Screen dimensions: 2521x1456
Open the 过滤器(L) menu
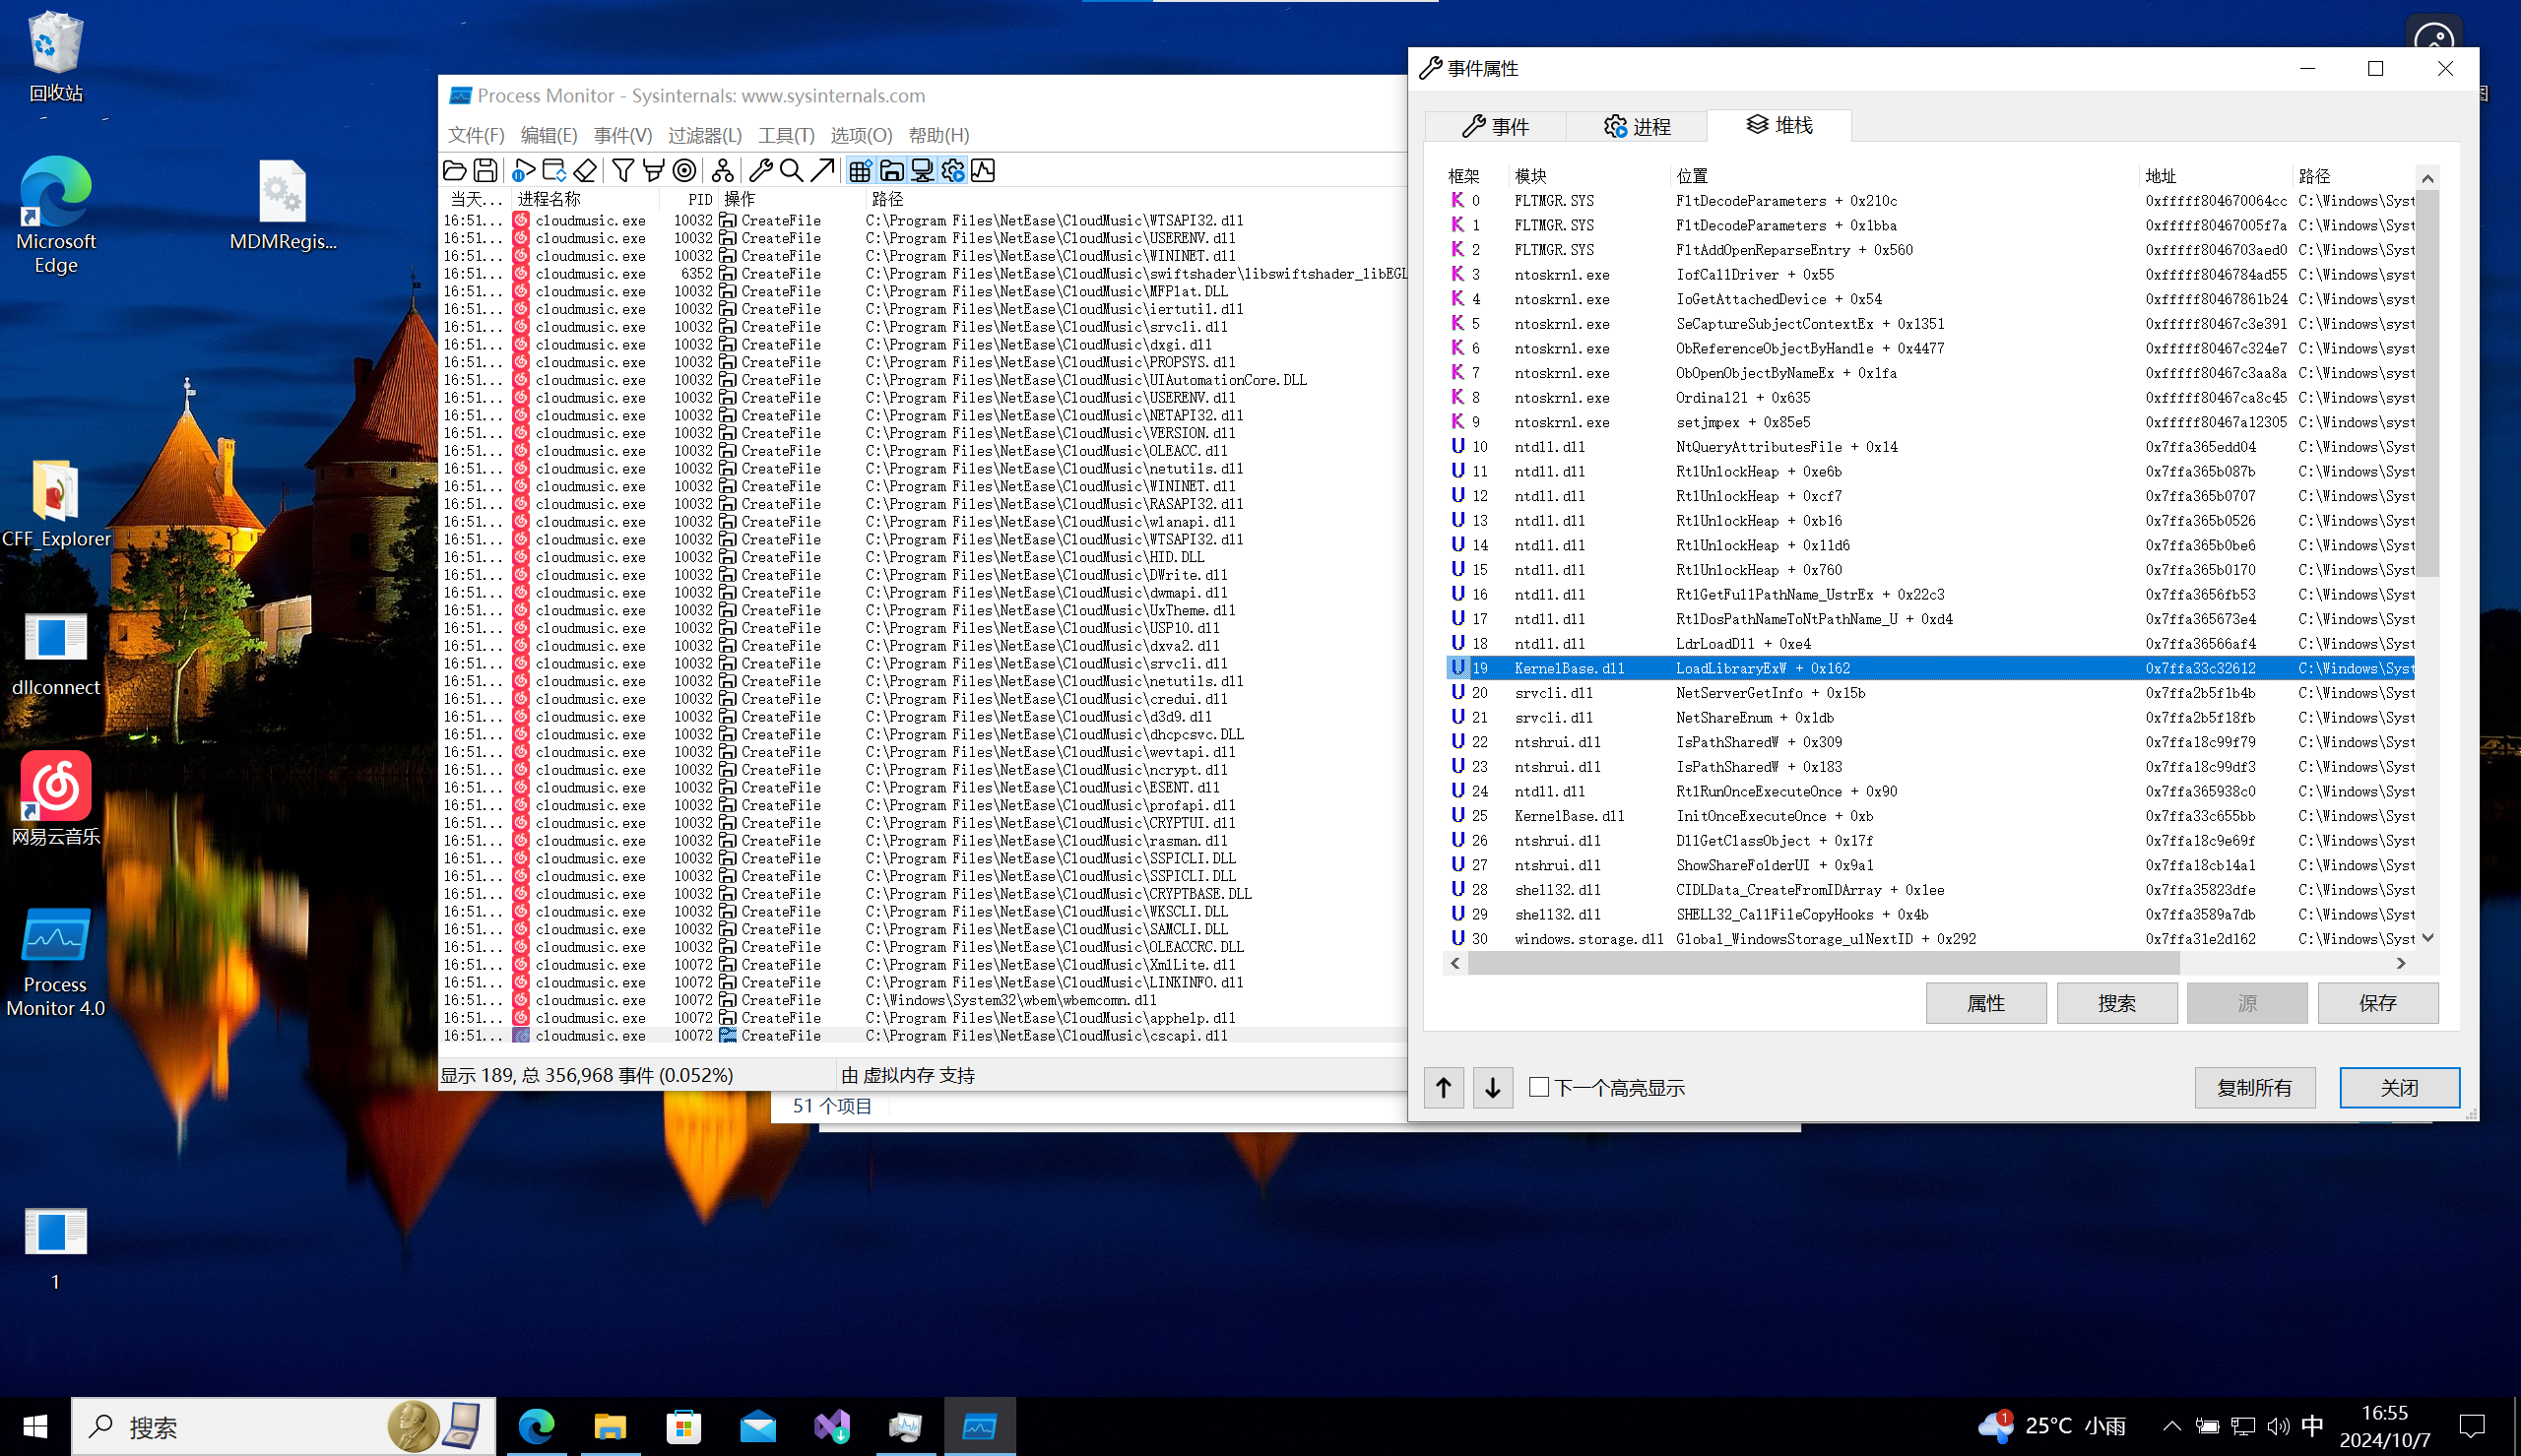click(x=704, y=135)
